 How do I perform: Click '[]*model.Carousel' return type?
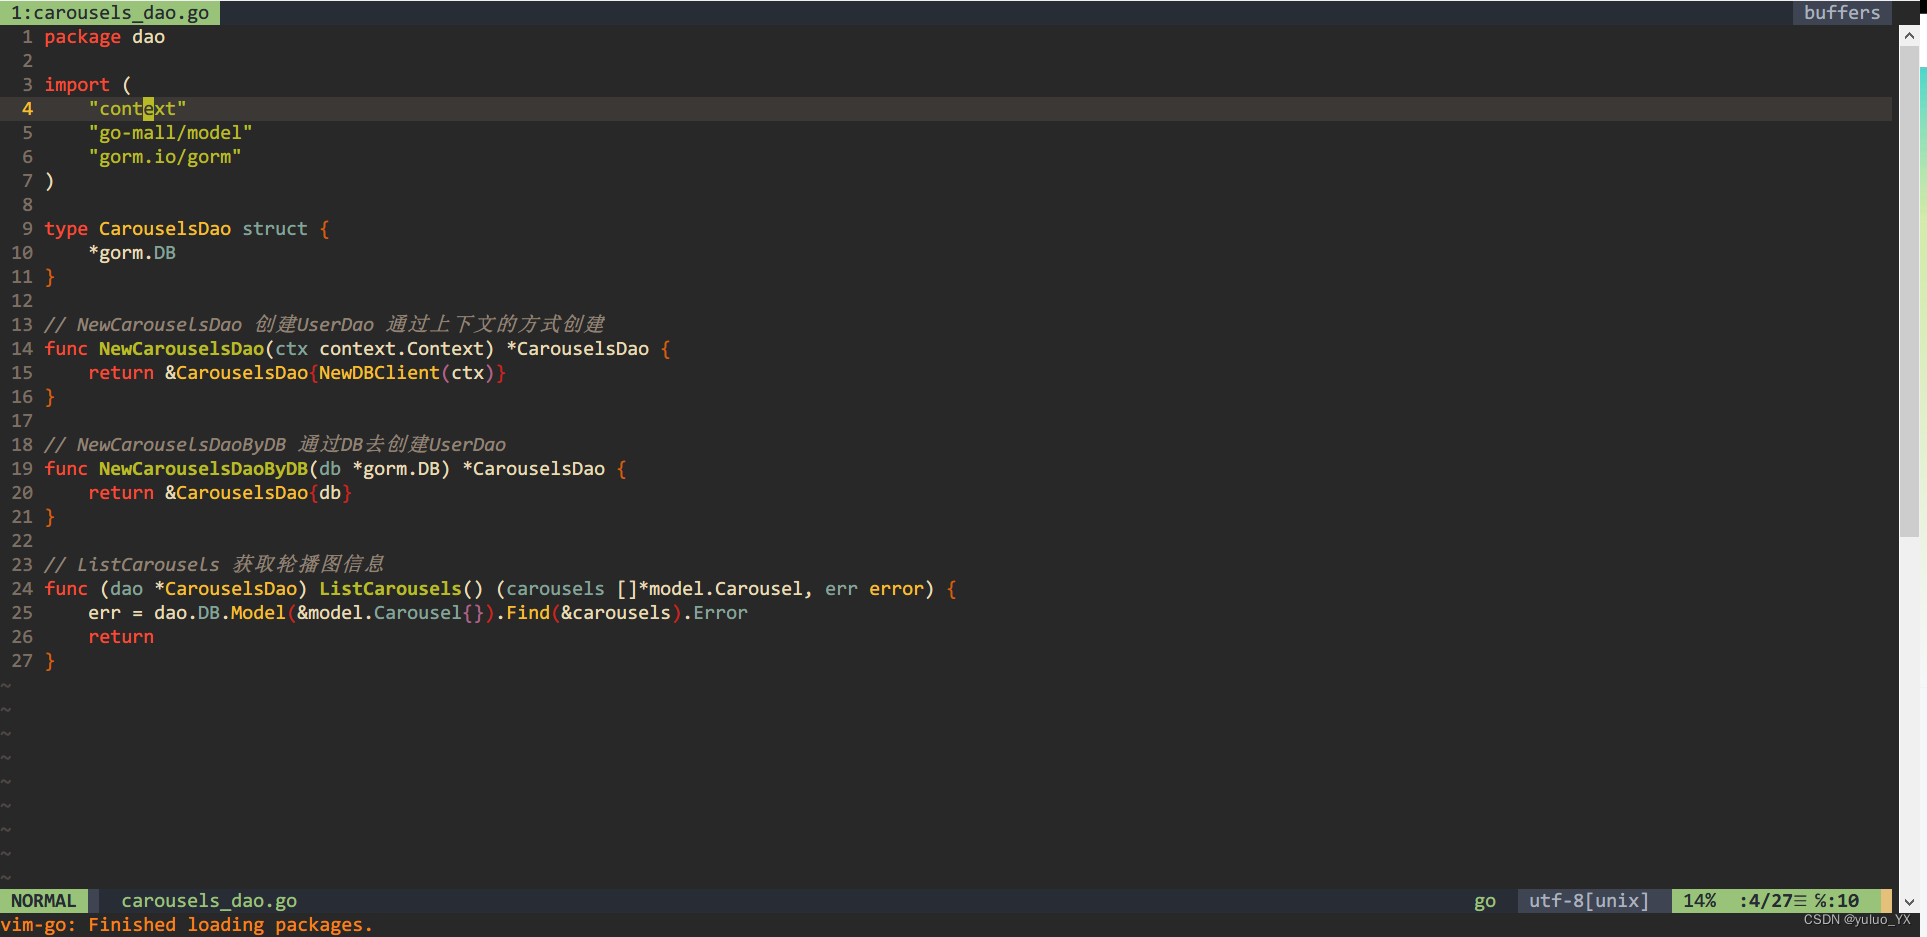click(709, 589)
